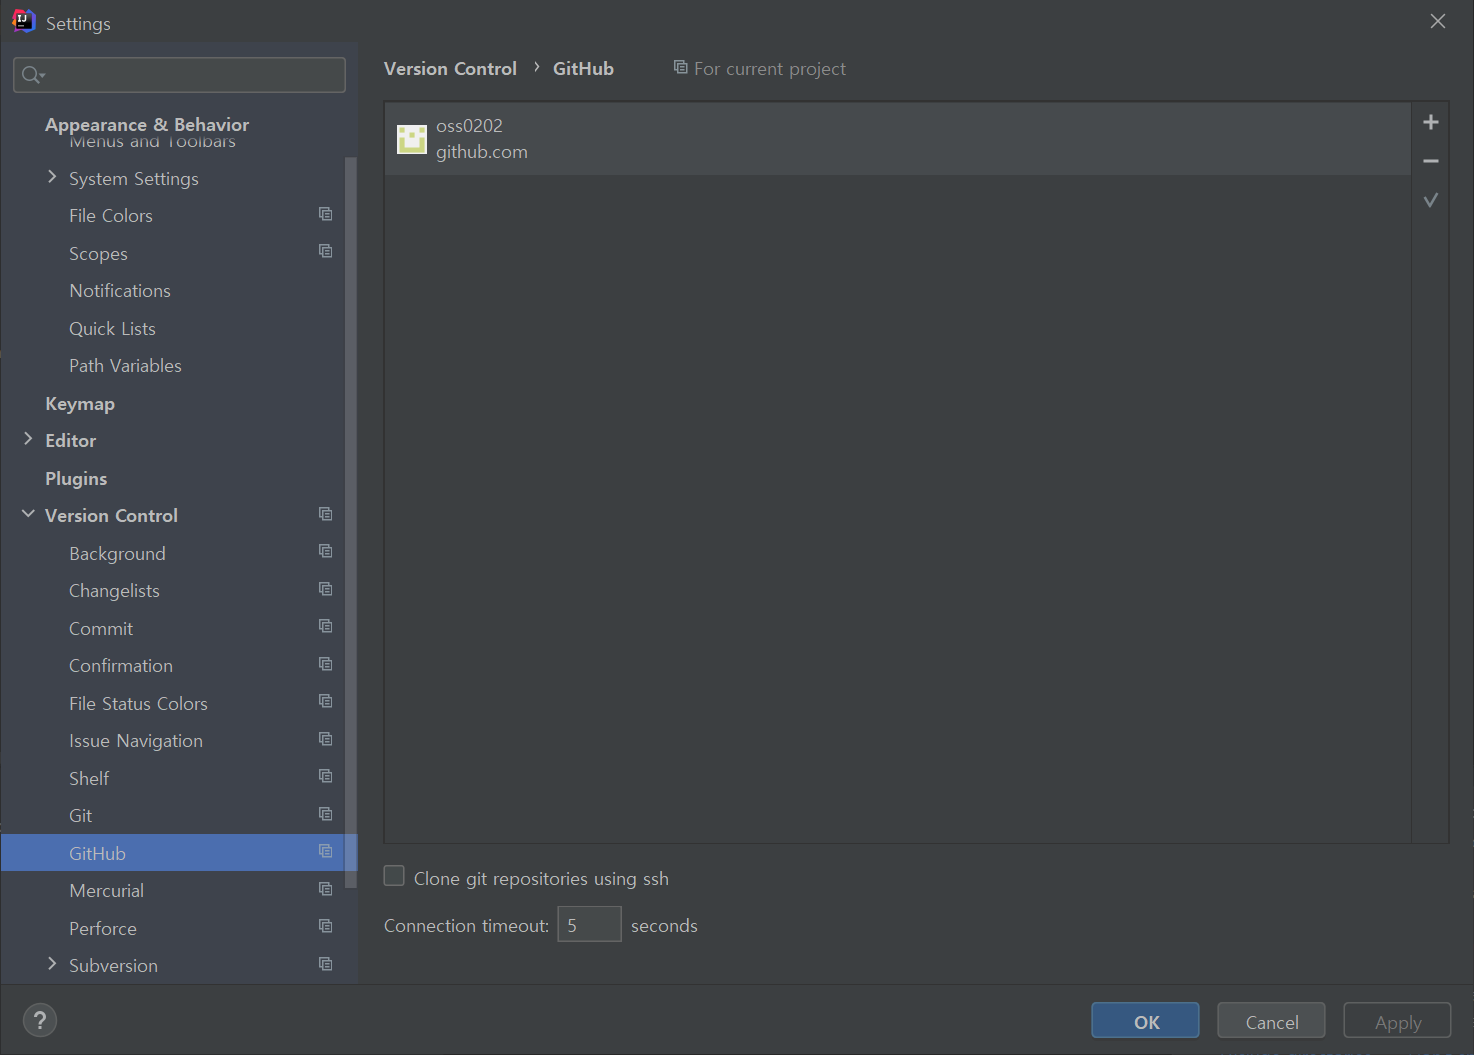Focus the settings search field
This screenshot has width=1474, height=1055.
(179, 75)
